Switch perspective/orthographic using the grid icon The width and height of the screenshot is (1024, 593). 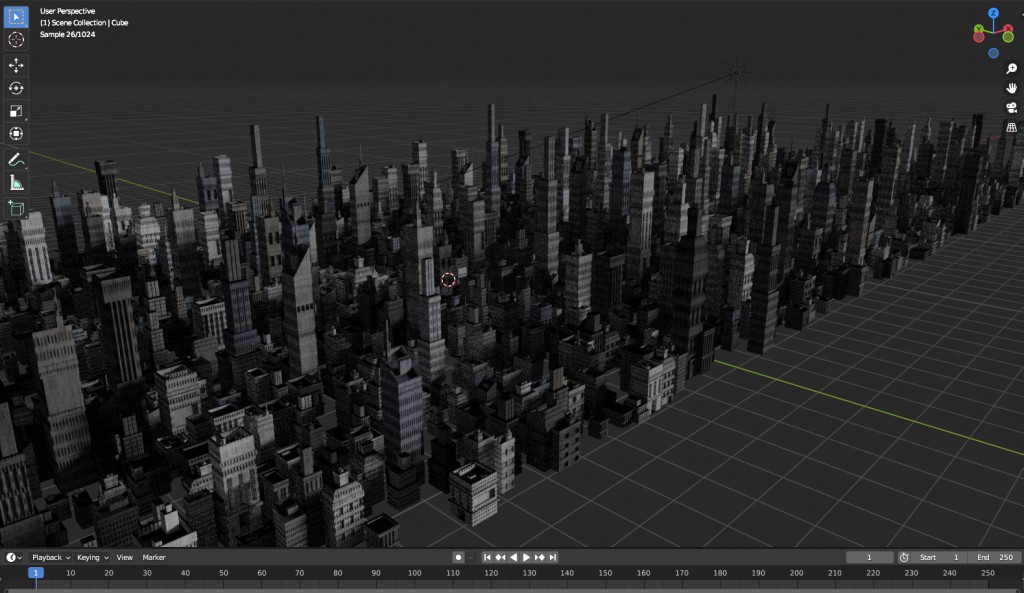pyautogui.click(x=1011, y=127)
